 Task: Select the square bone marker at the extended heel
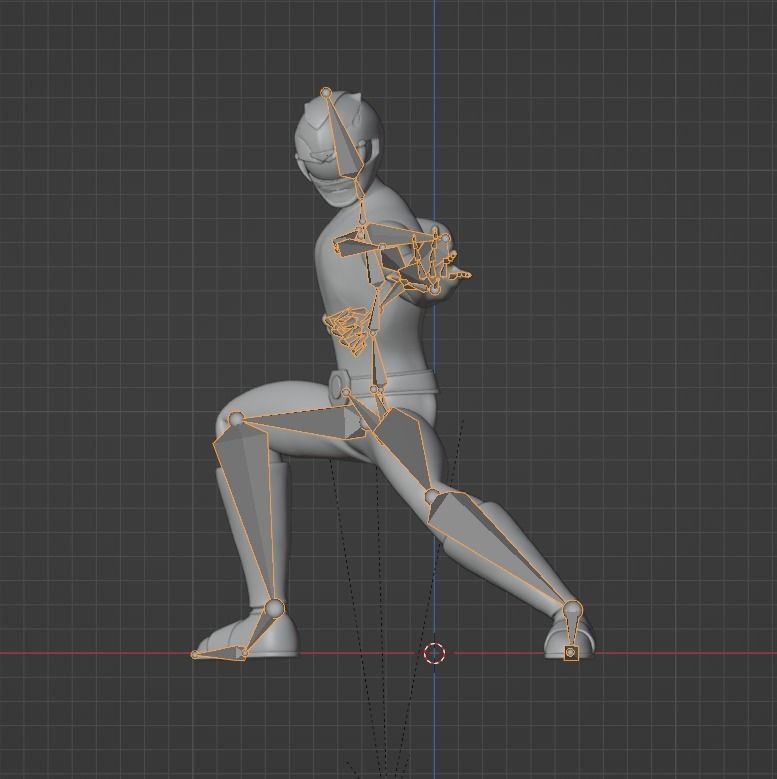point(571,653)
